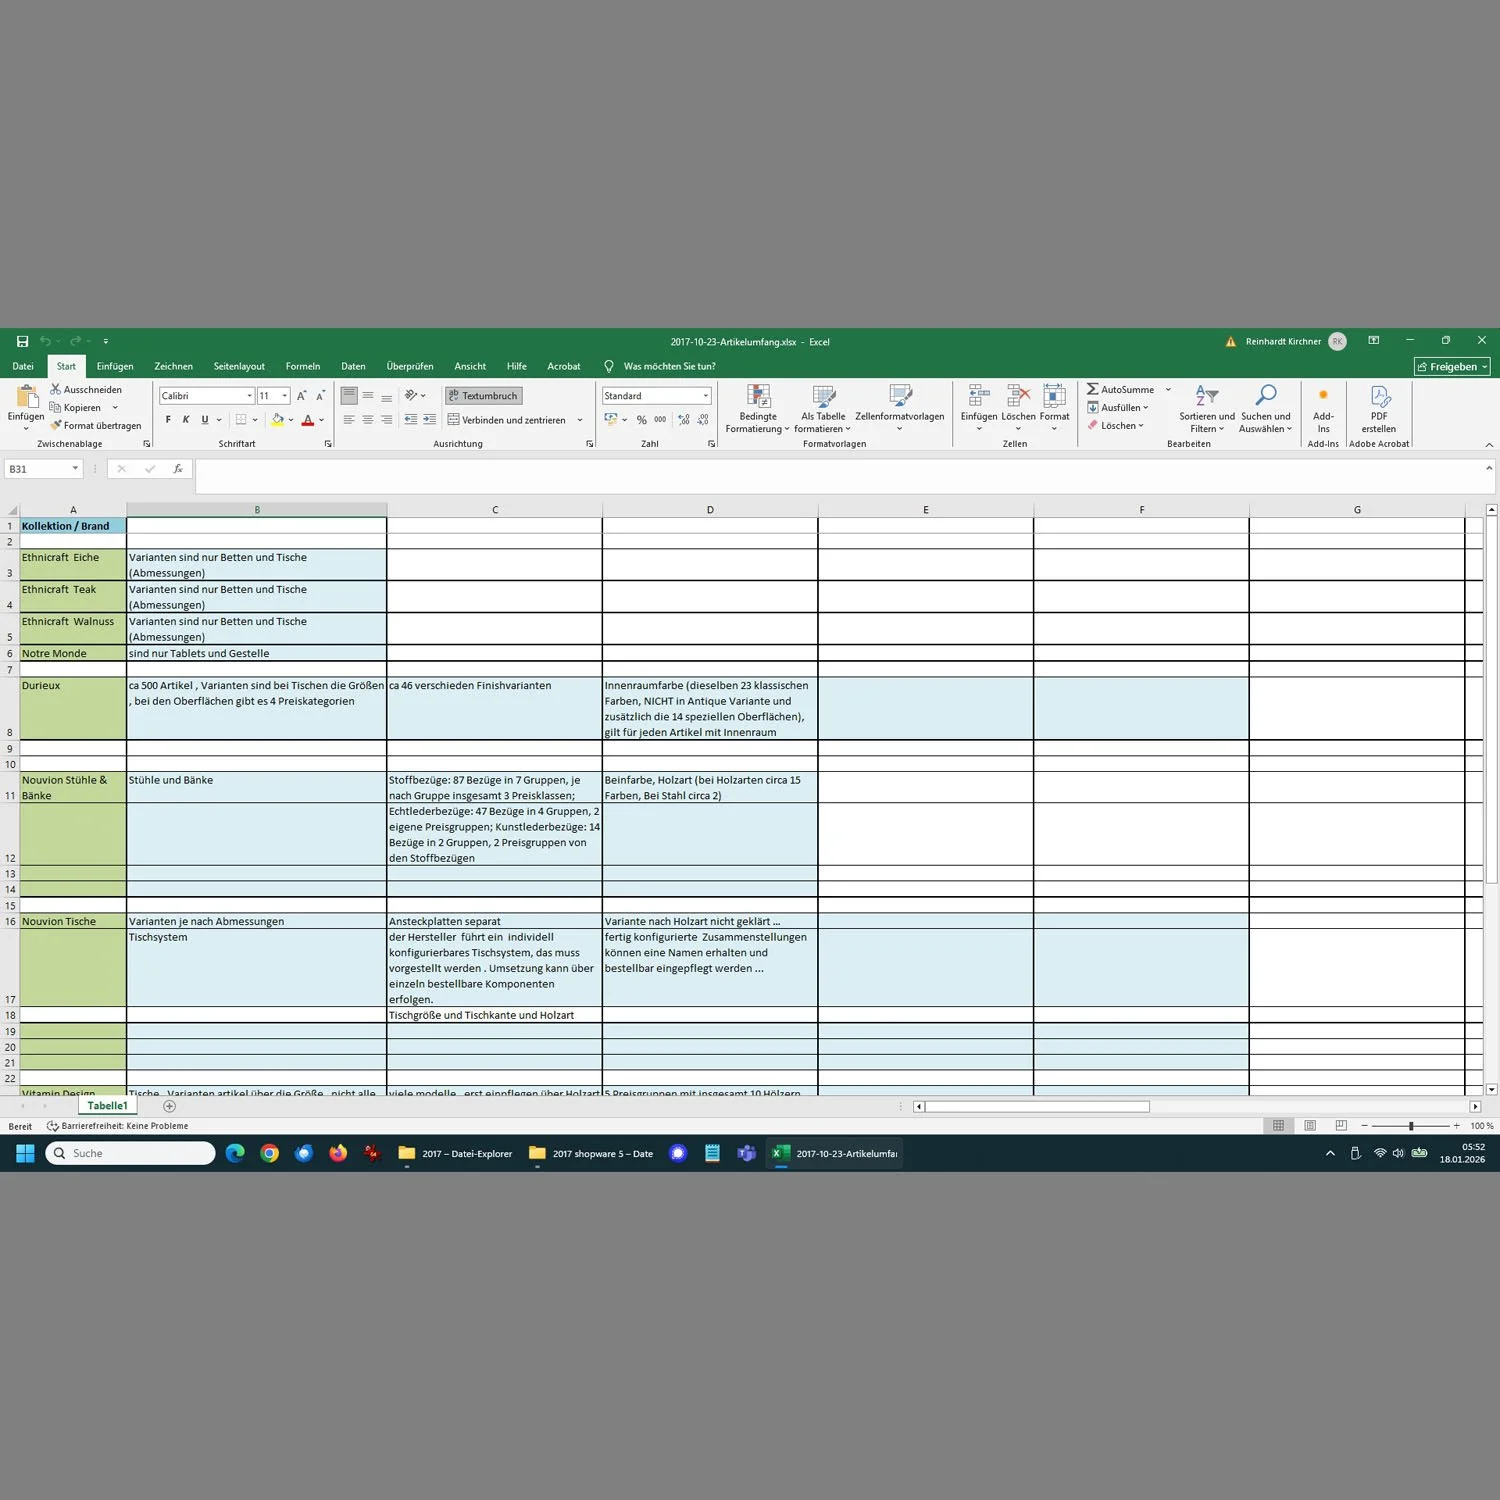This screenshot has width=1500, height=1500.
Task: Toggle underline U formatting
Action: tap(204, 420)
